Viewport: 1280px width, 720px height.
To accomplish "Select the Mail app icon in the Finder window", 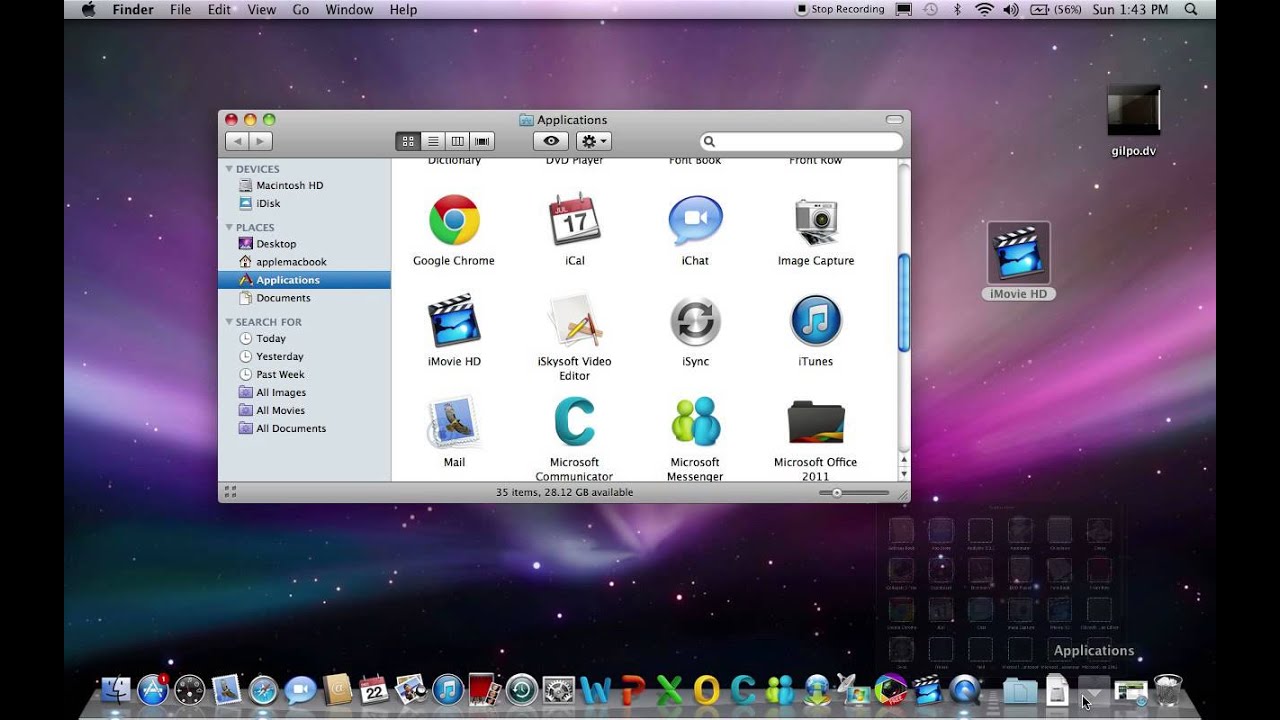I will [454, 422].
